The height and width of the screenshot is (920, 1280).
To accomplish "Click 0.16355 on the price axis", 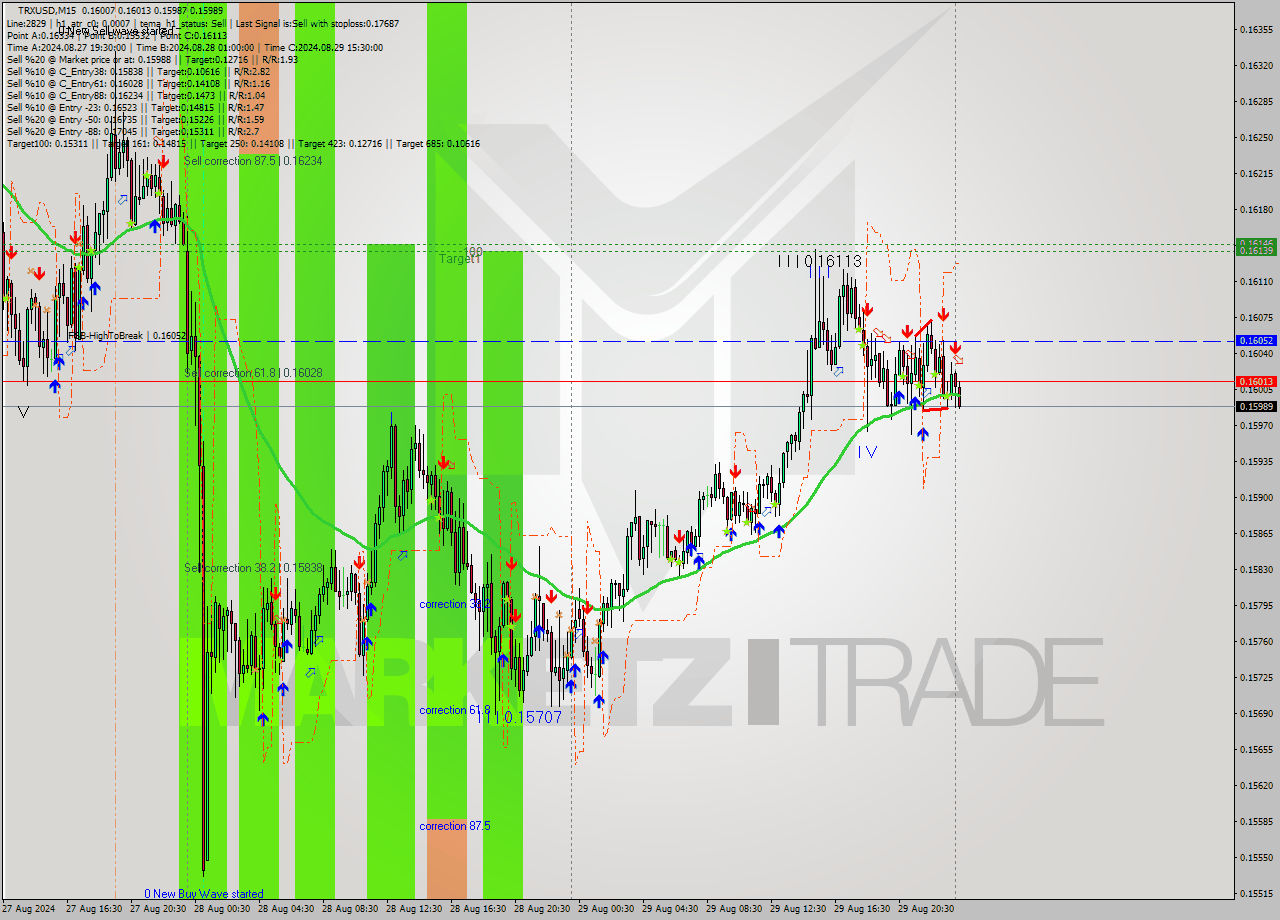I will (1256, 29).
